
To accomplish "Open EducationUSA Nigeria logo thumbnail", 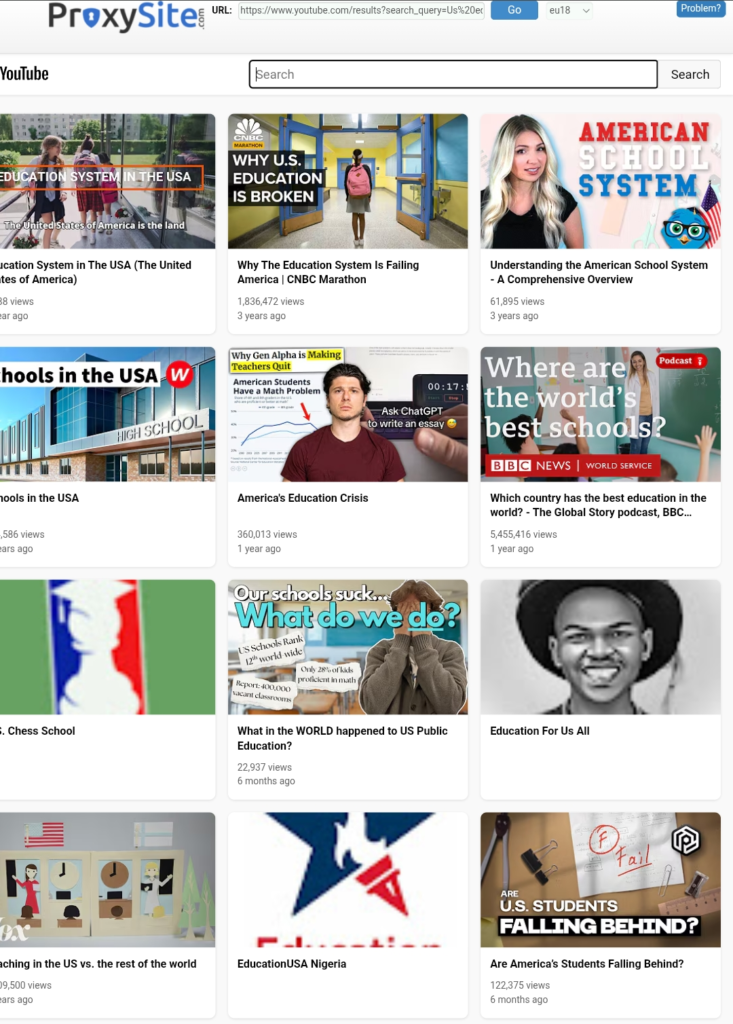I will (348, 880).
